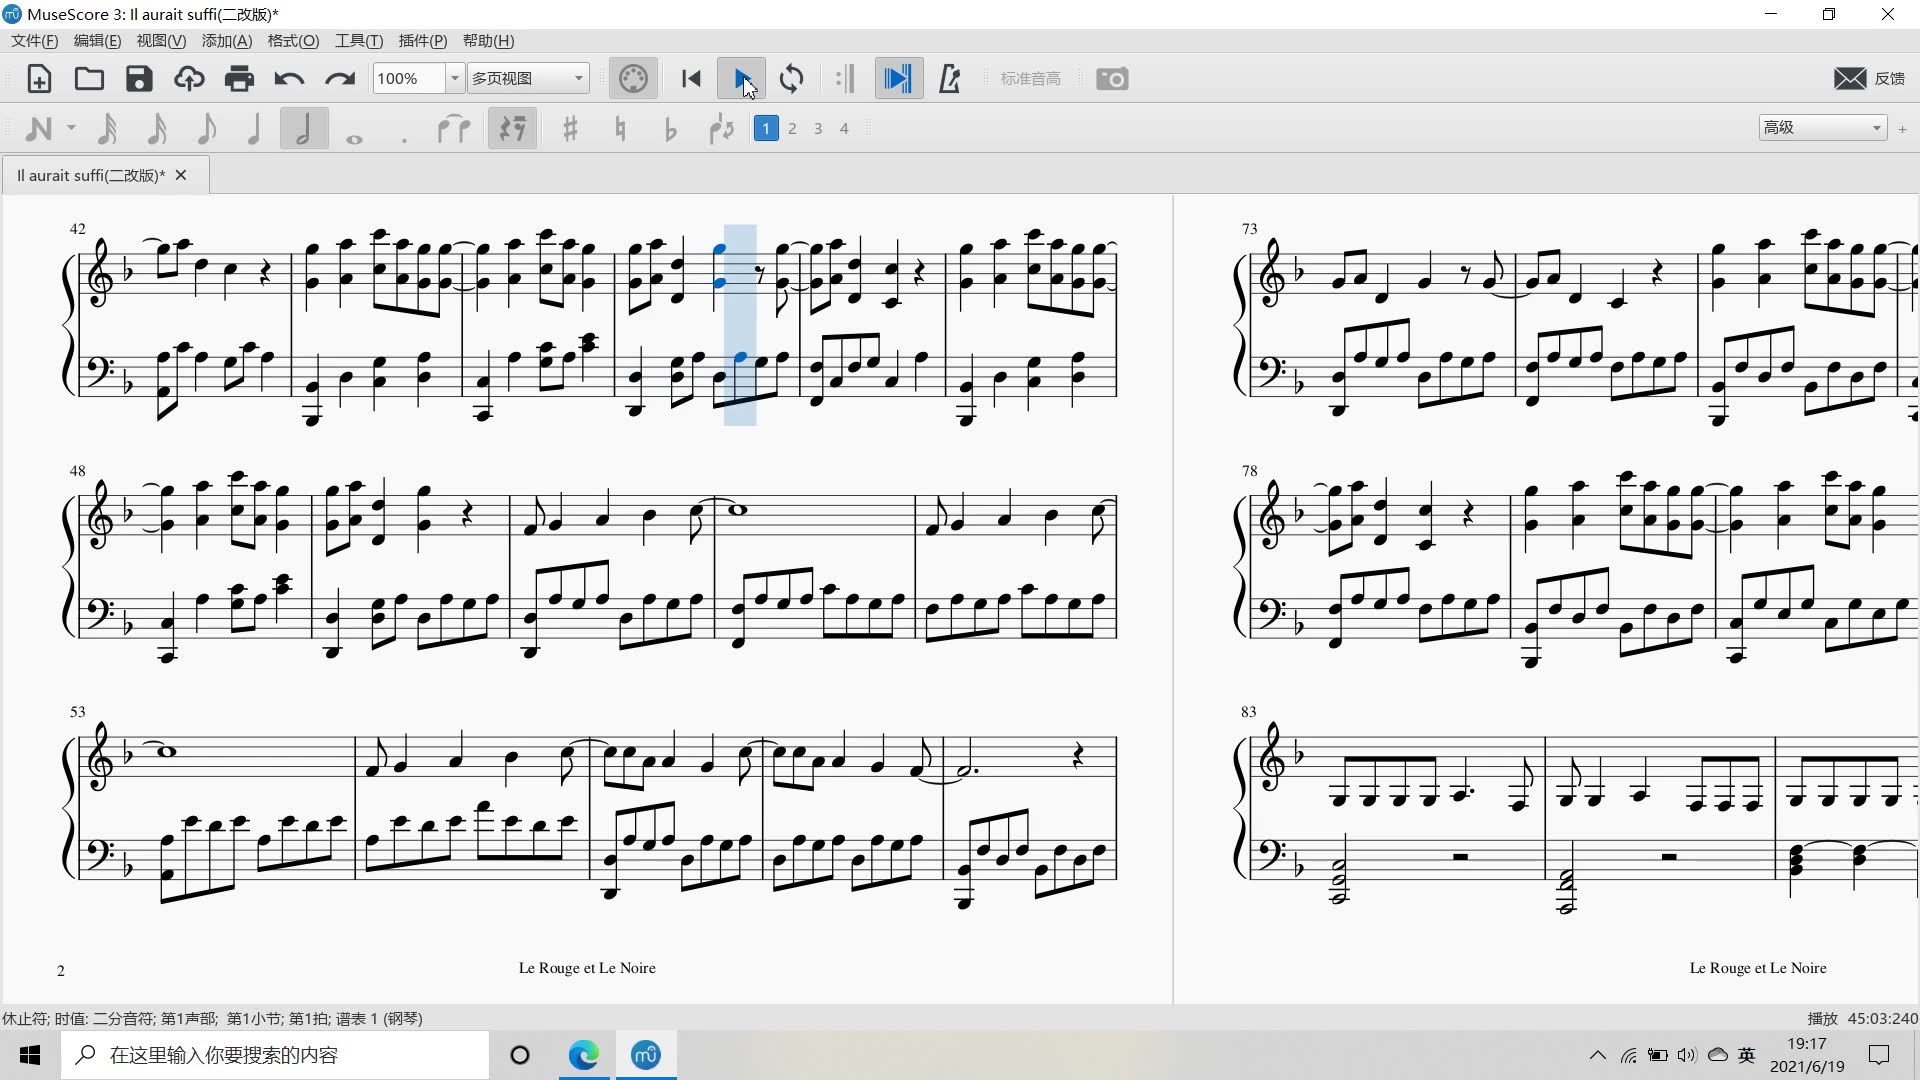Select 16th note duration
This screenshot has height=1080, width=1920.
pyautogui.click(x=157, y=129)
